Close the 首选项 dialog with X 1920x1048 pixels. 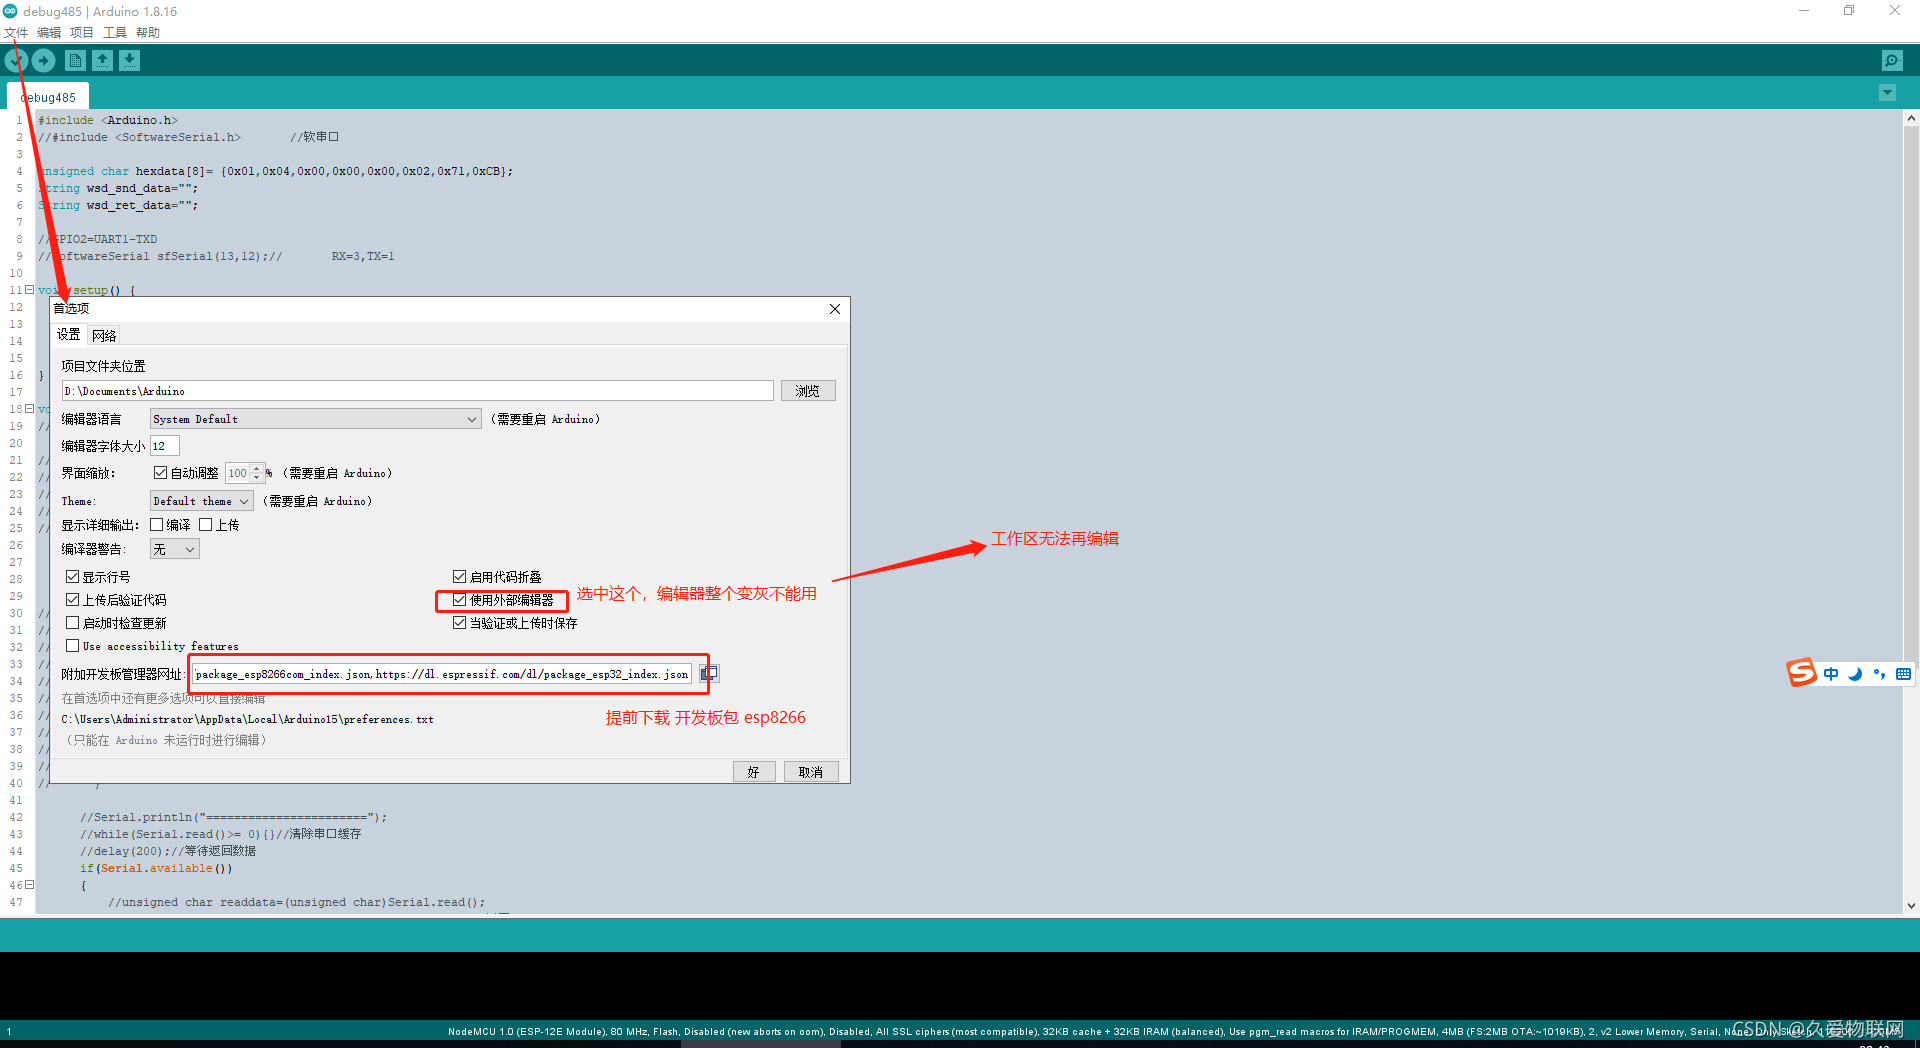835,309
